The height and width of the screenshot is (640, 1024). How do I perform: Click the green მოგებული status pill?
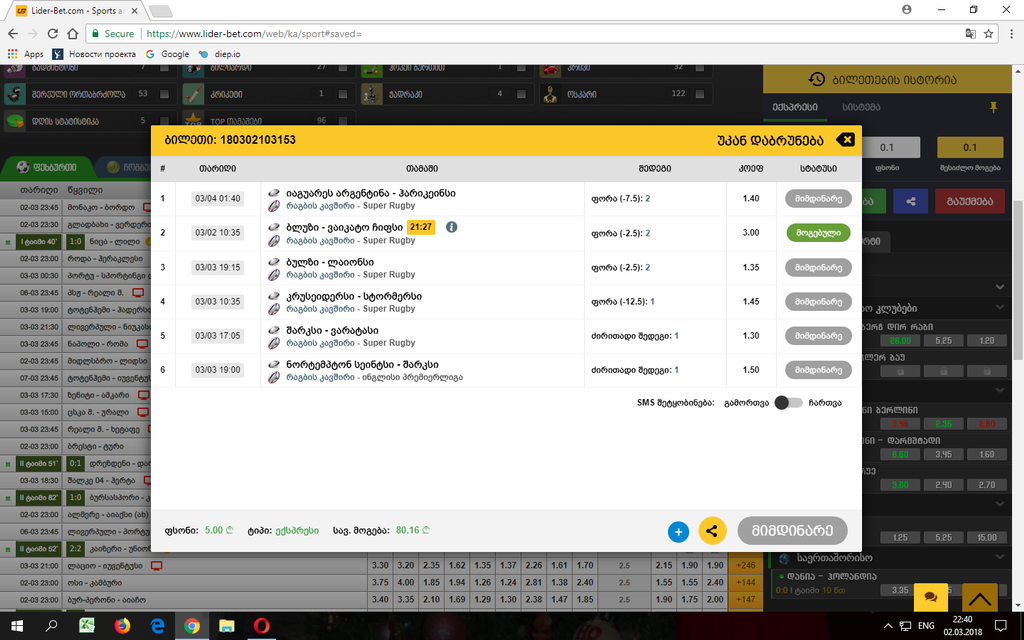click(x=818, y=233)
